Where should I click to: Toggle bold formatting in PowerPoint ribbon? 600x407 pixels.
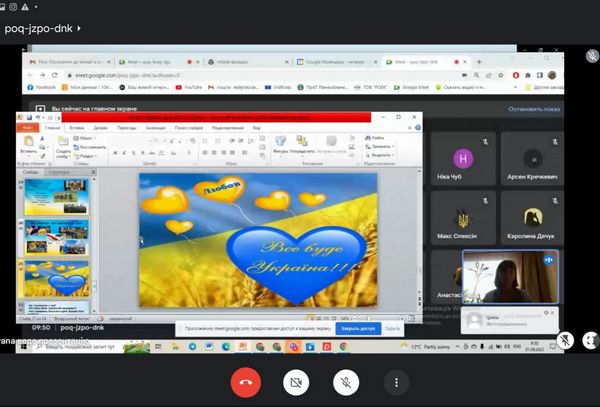tap(115, 153)
